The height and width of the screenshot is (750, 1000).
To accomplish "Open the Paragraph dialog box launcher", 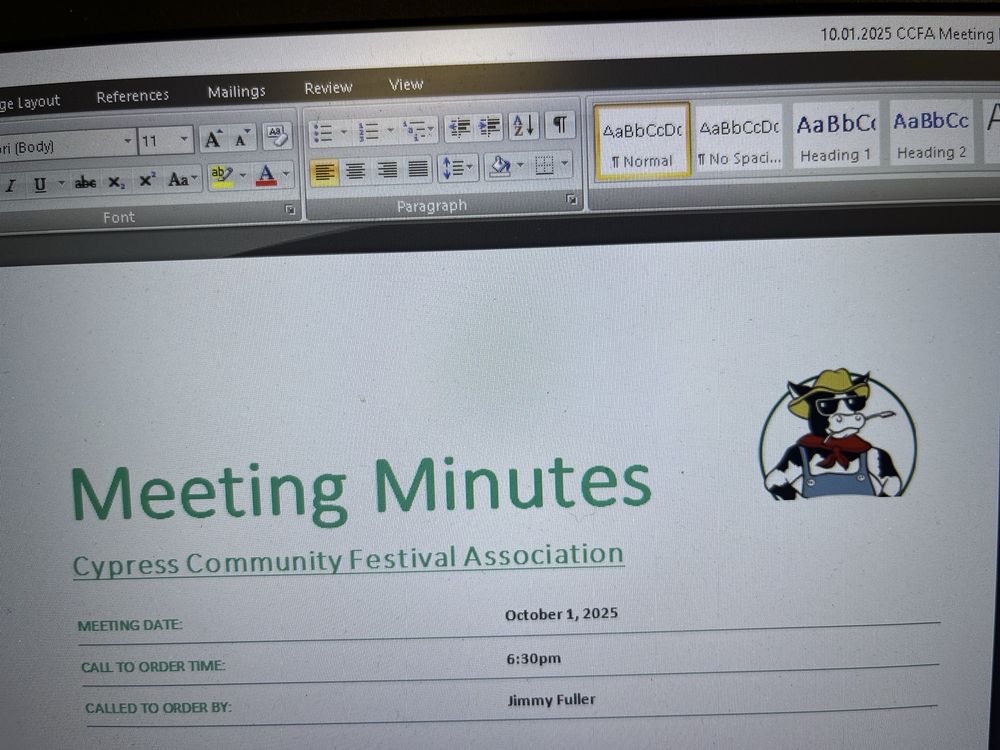I will 572,201.
